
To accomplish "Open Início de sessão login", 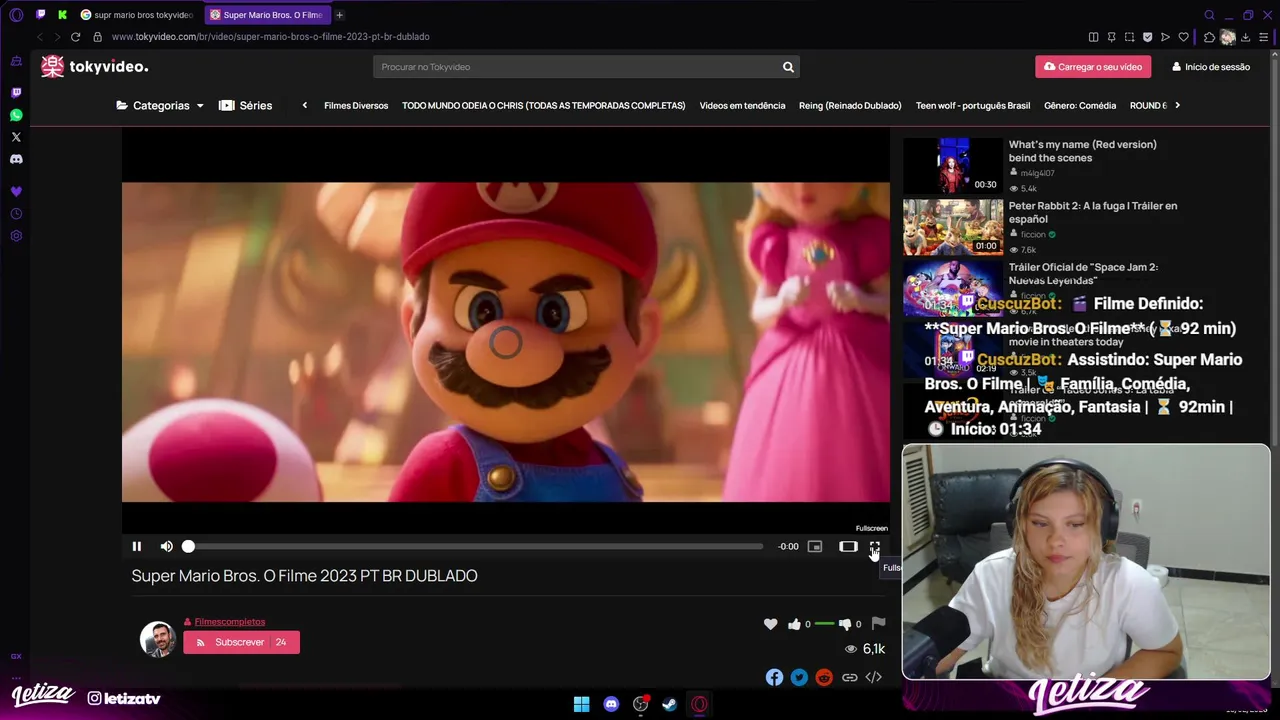I will pyautogui.click(x=1211, y=67).
